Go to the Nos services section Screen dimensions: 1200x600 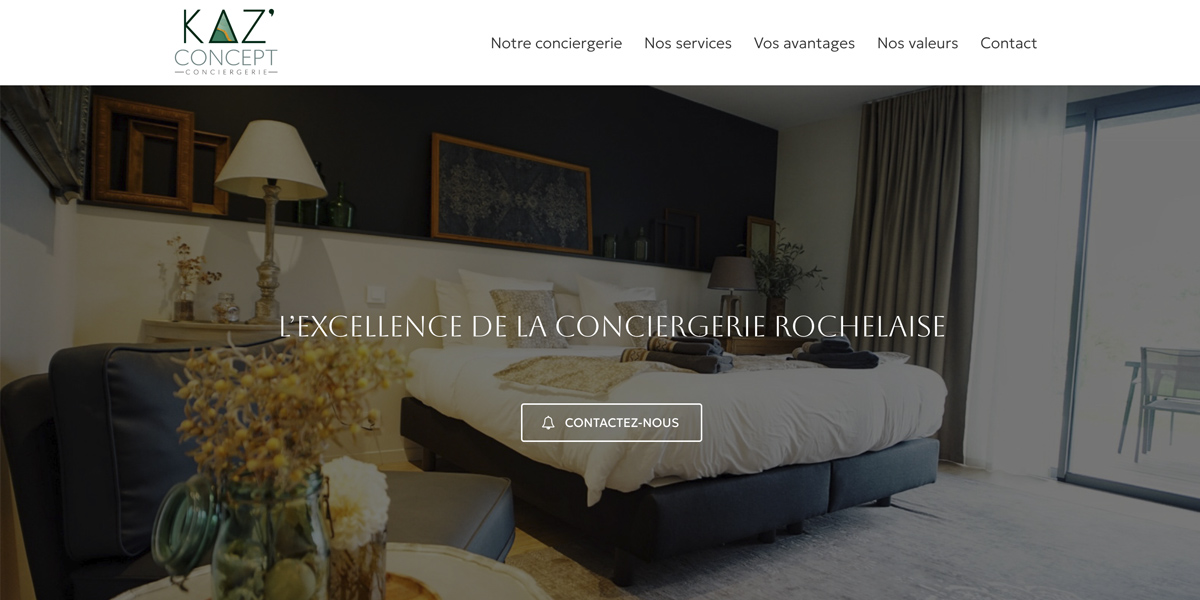point(688,43)
